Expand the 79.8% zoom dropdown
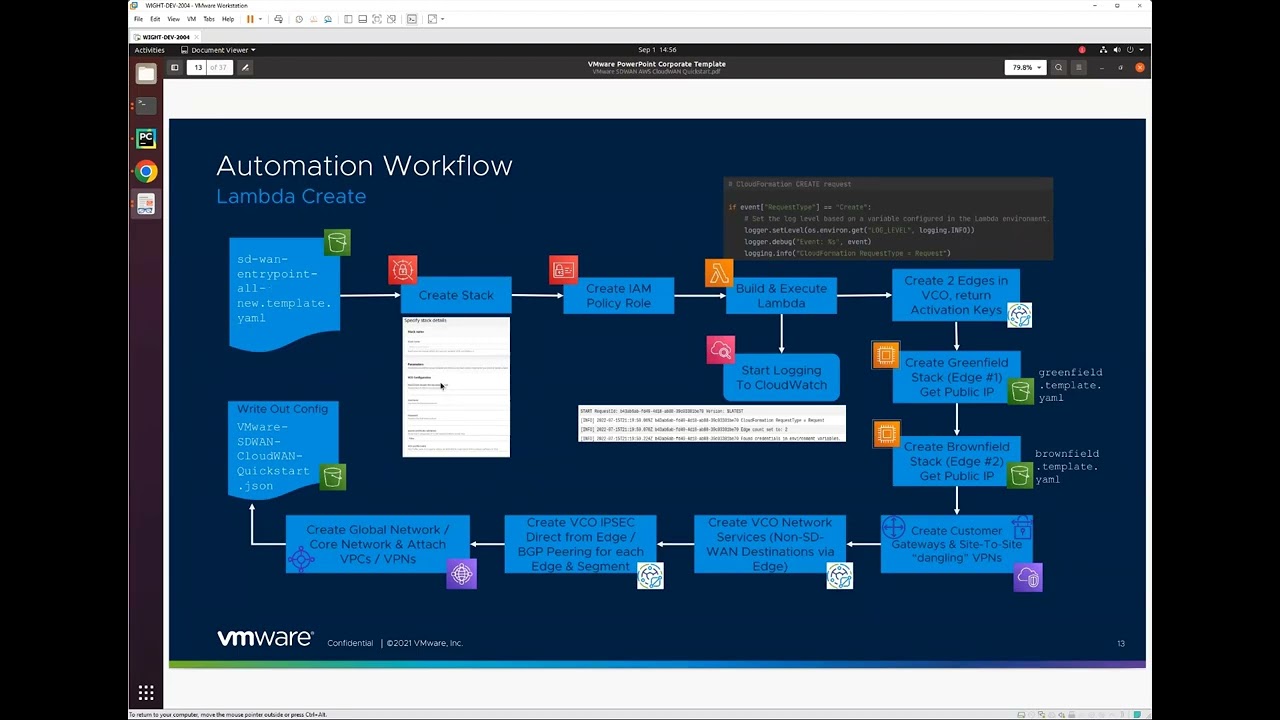 pos(1026,68)
